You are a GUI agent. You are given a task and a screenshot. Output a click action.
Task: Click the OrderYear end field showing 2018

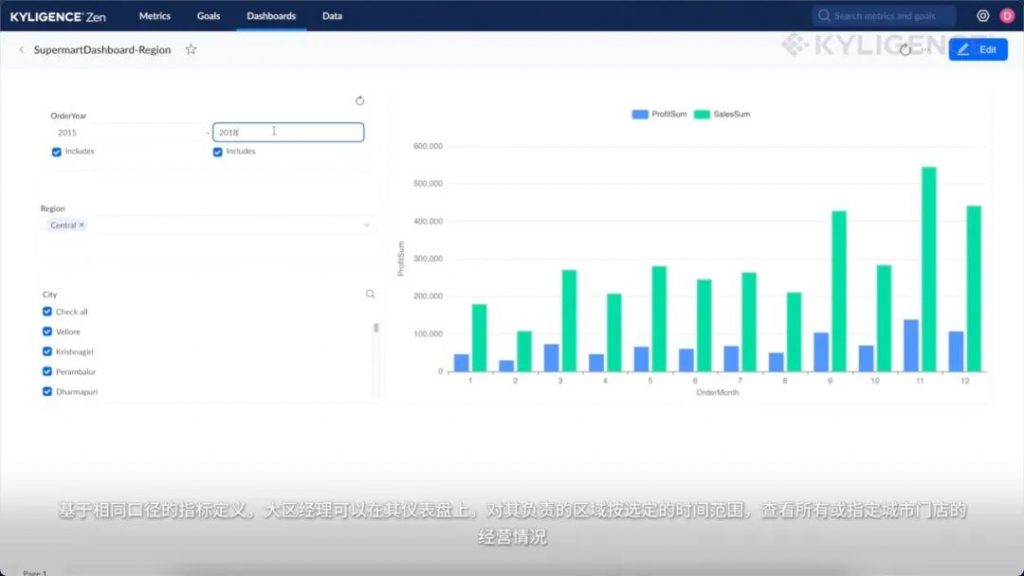tap(288, 133)
